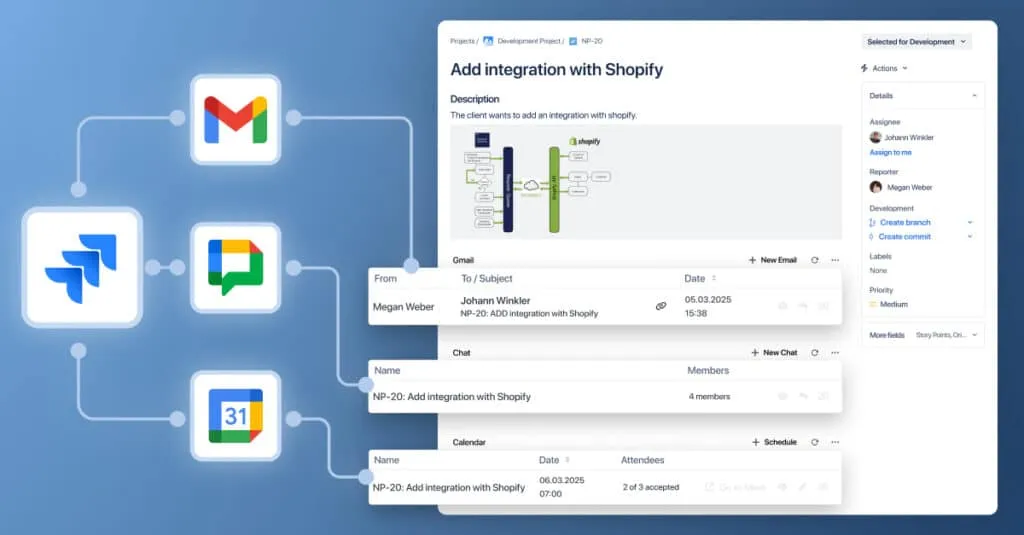Click the Megan Weber reporter name
Image resolution: width=1024 pixels, height=535 pixels.
[909, 187]
